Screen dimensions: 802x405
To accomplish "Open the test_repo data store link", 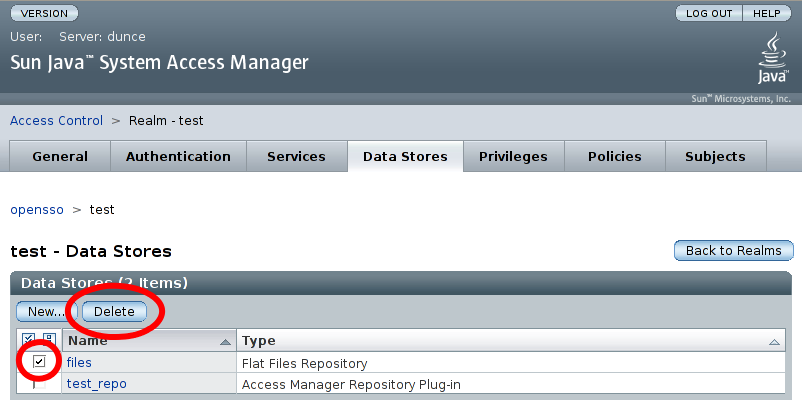I will tap(97, 384).
